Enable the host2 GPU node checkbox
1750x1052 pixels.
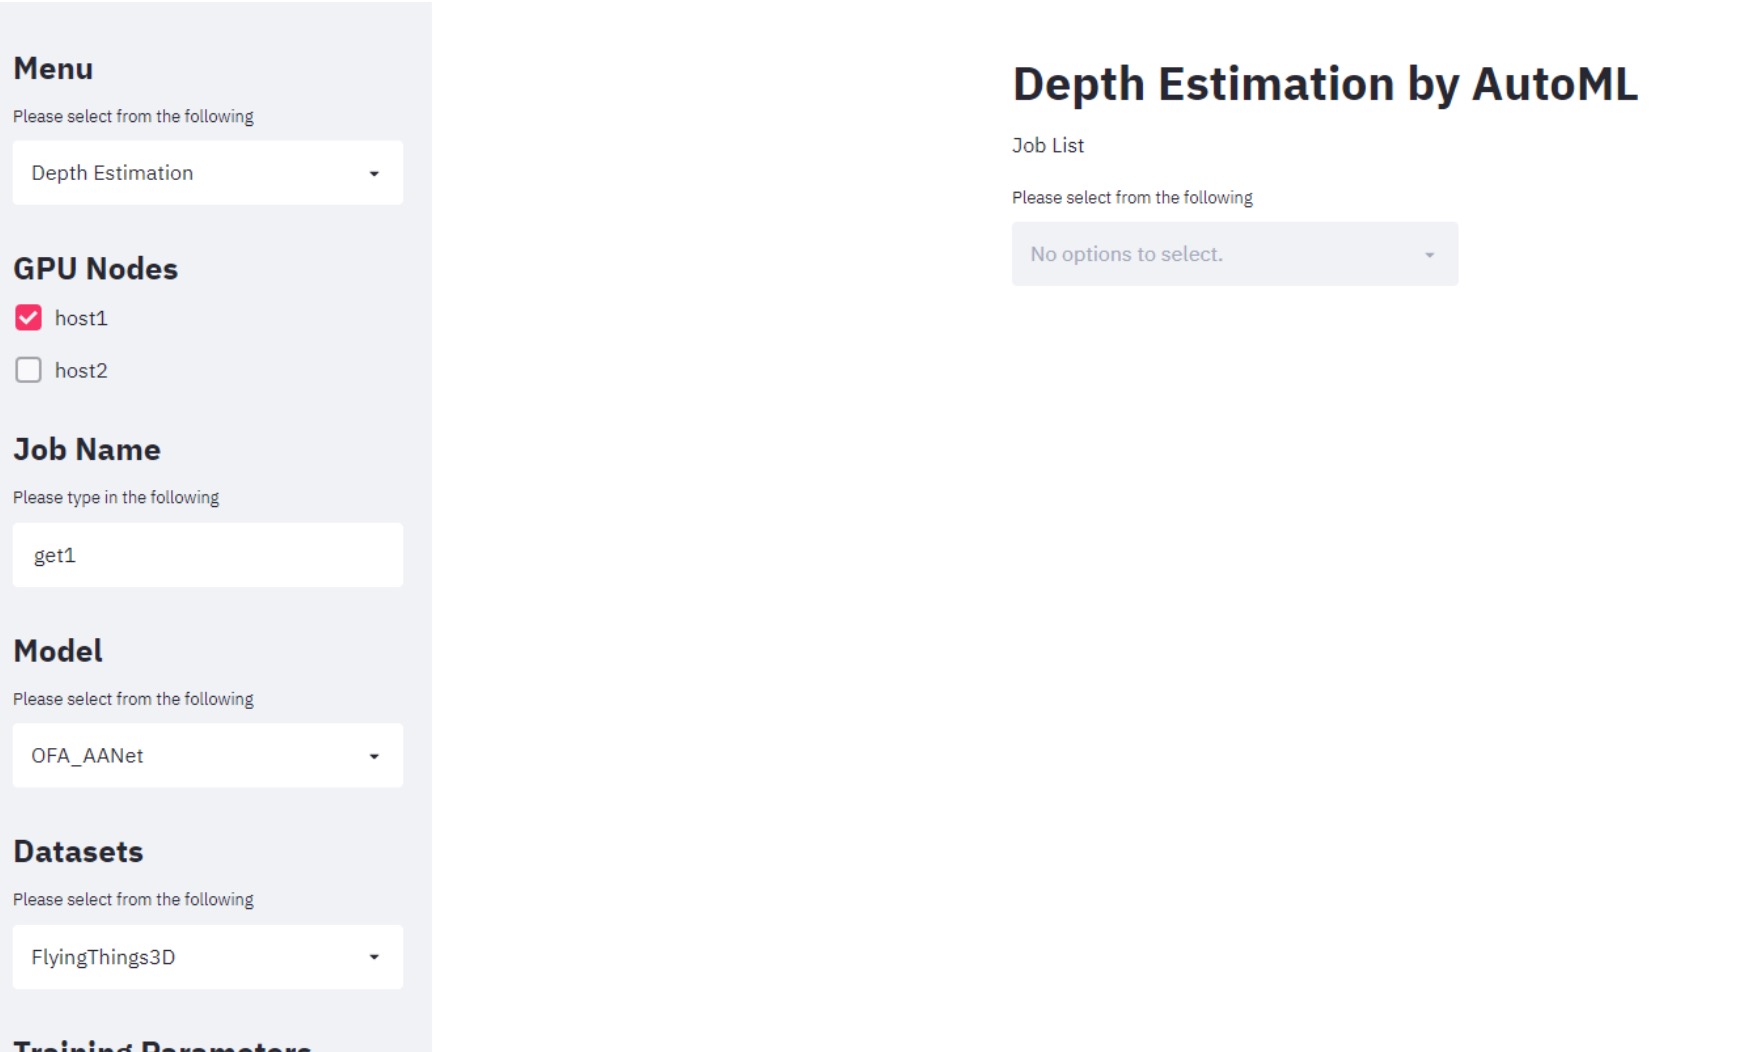tap(28, 370)
